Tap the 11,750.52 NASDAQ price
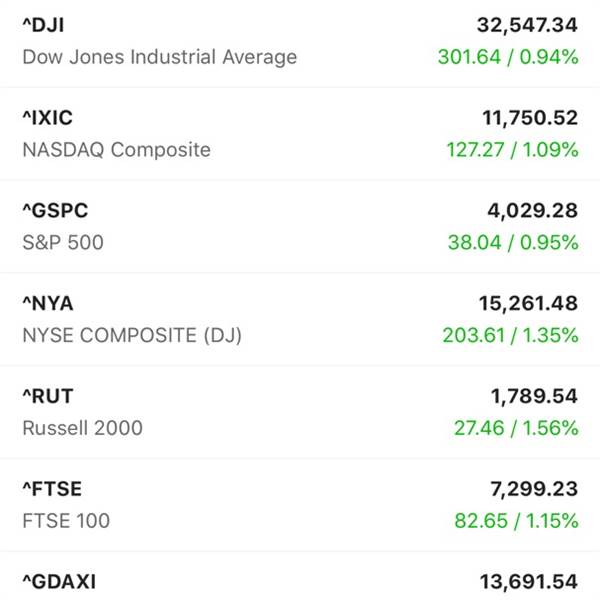This screenshot has height=600, width=600. pyautogui.click(x=530, y=118)
